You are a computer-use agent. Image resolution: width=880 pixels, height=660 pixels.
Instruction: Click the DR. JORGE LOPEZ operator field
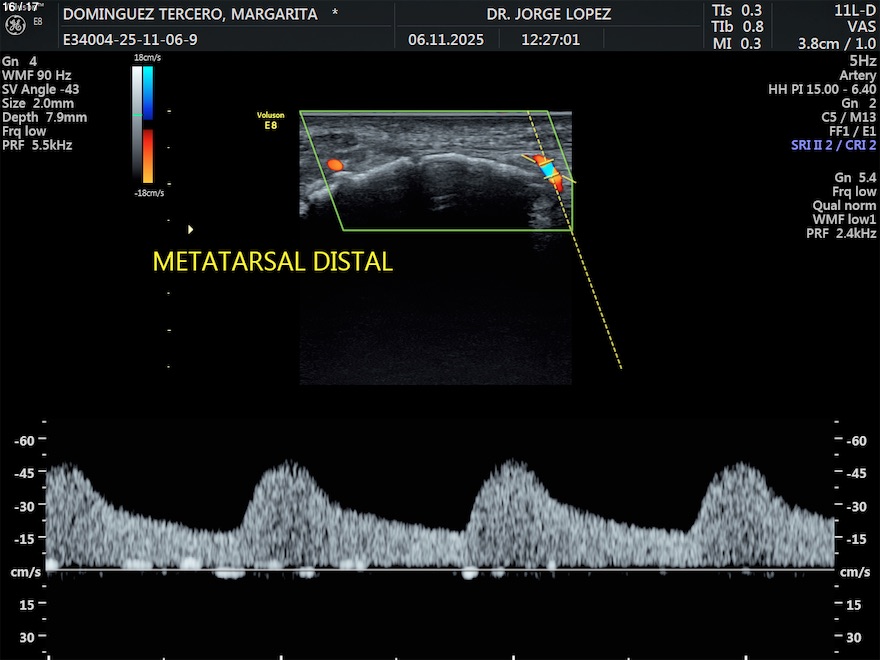[548, 14]
